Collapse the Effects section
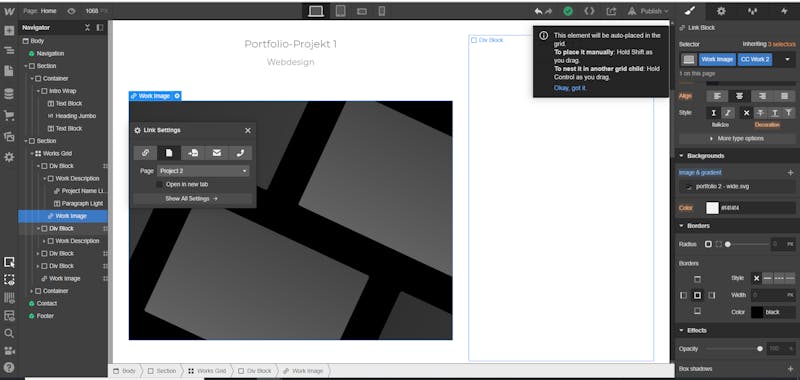Viewport: 800px width, 380px height. 737,330
